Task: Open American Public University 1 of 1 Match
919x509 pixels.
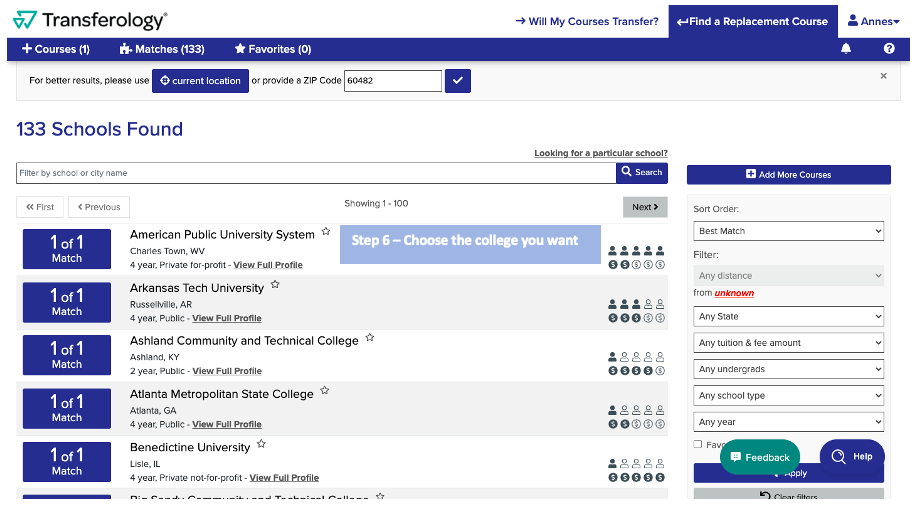Action: (67, 249)
